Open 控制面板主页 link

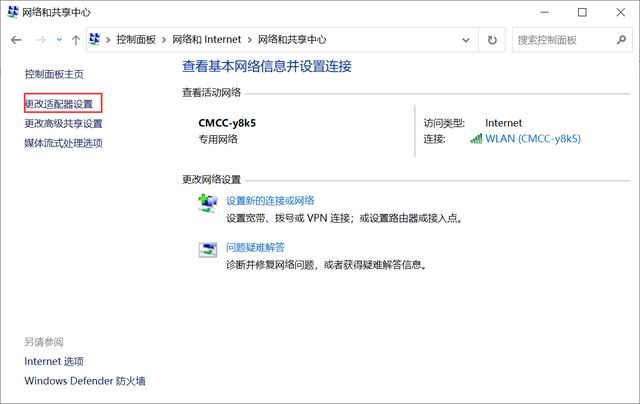[x=54, y=74]
